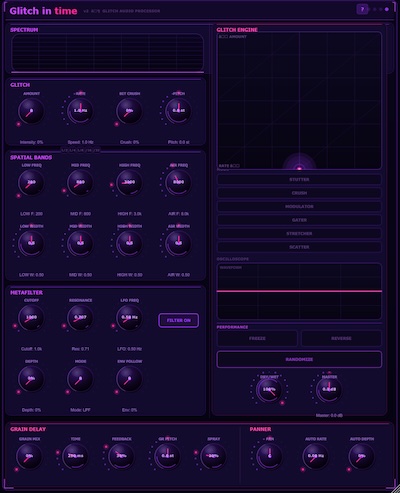
Task: Click the Grain Delay TIME knob
Action: tap(76, 456)
